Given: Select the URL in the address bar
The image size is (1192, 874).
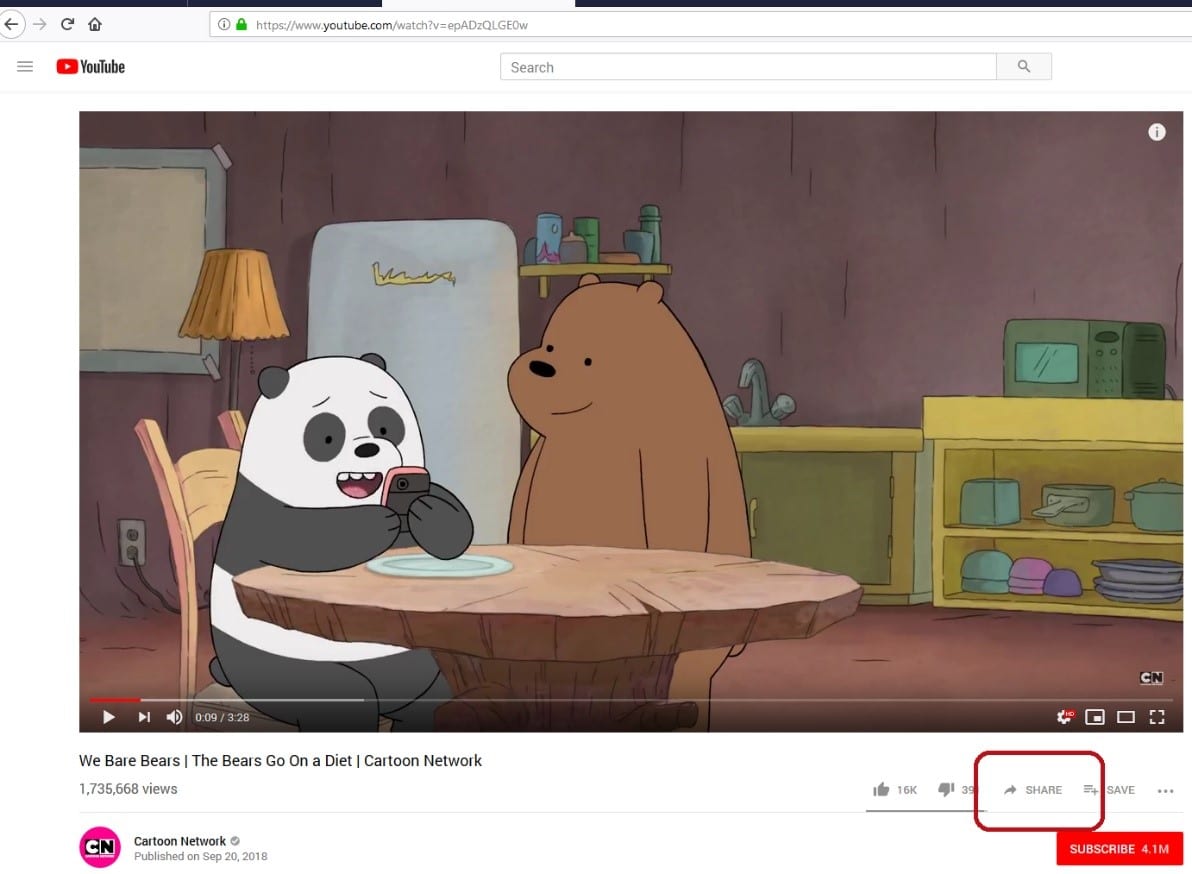Looking at the screenshot, I should (392, 25).
